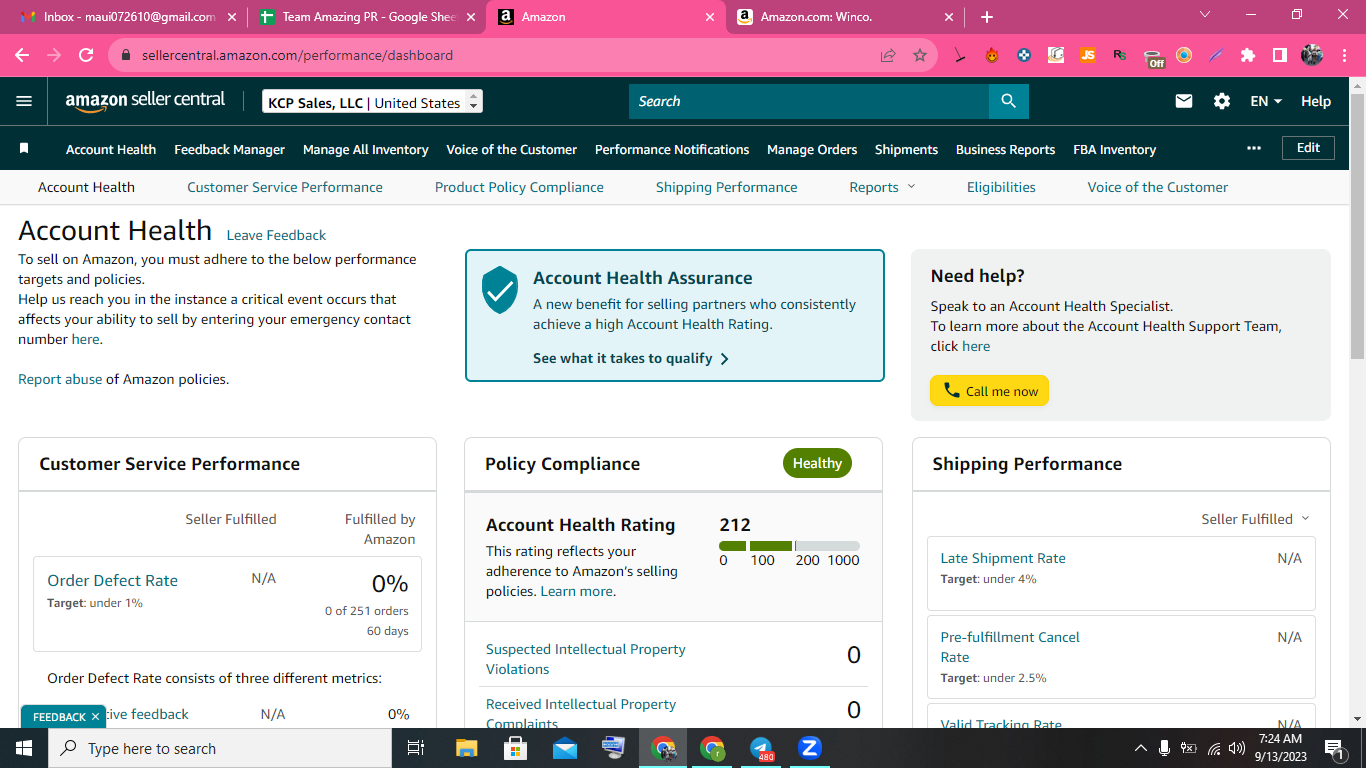
Task: Open the Late Shipment Rate link
Action: point(1003,558)
